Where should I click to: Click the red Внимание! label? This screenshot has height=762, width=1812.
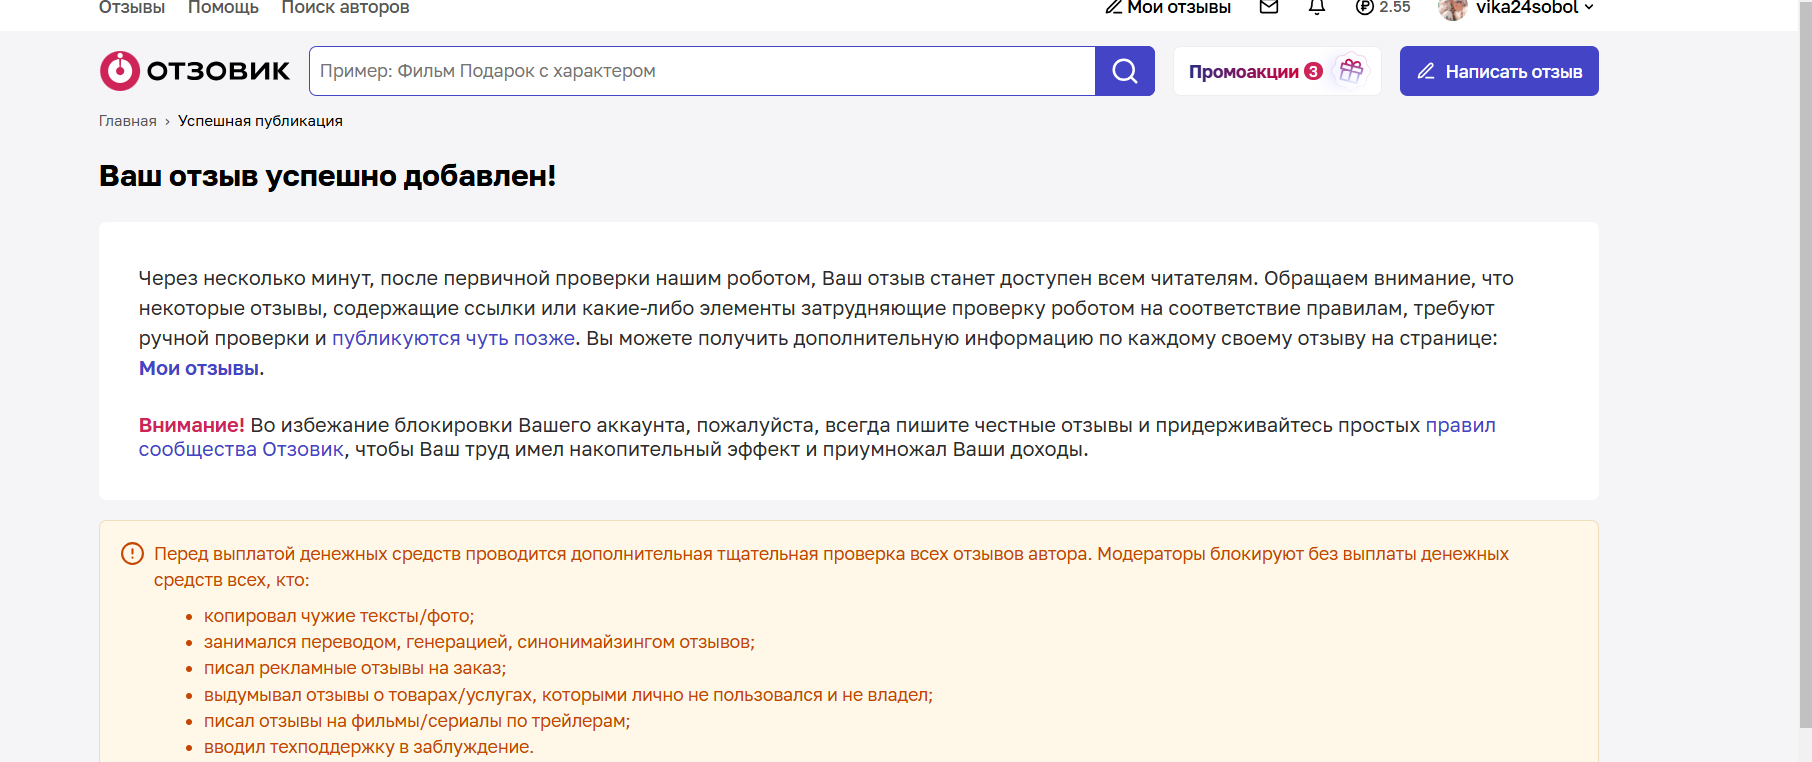[192, 425]
